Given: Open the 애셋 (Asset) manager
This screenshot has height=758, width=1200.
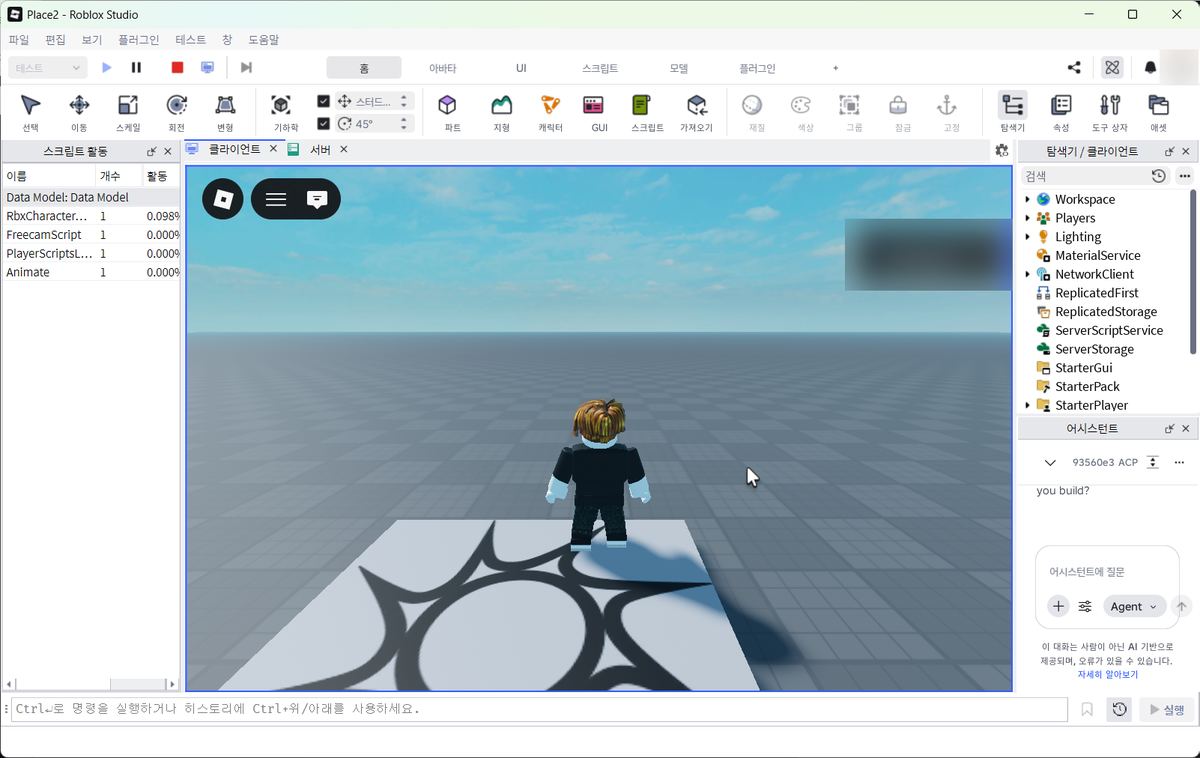Looking at the screenshot, I should coord(1158,112).
